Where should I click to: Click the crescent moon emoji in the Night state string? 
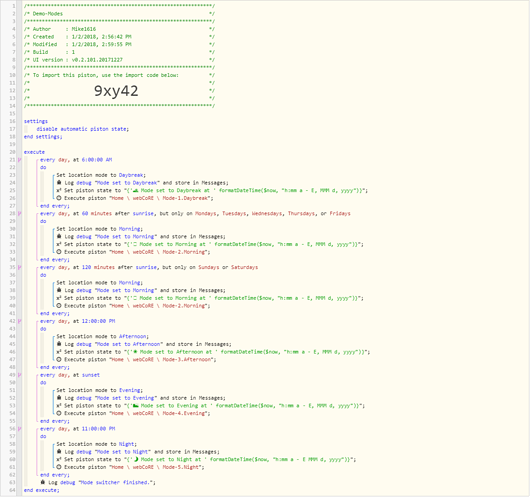[x=136, y=461]
